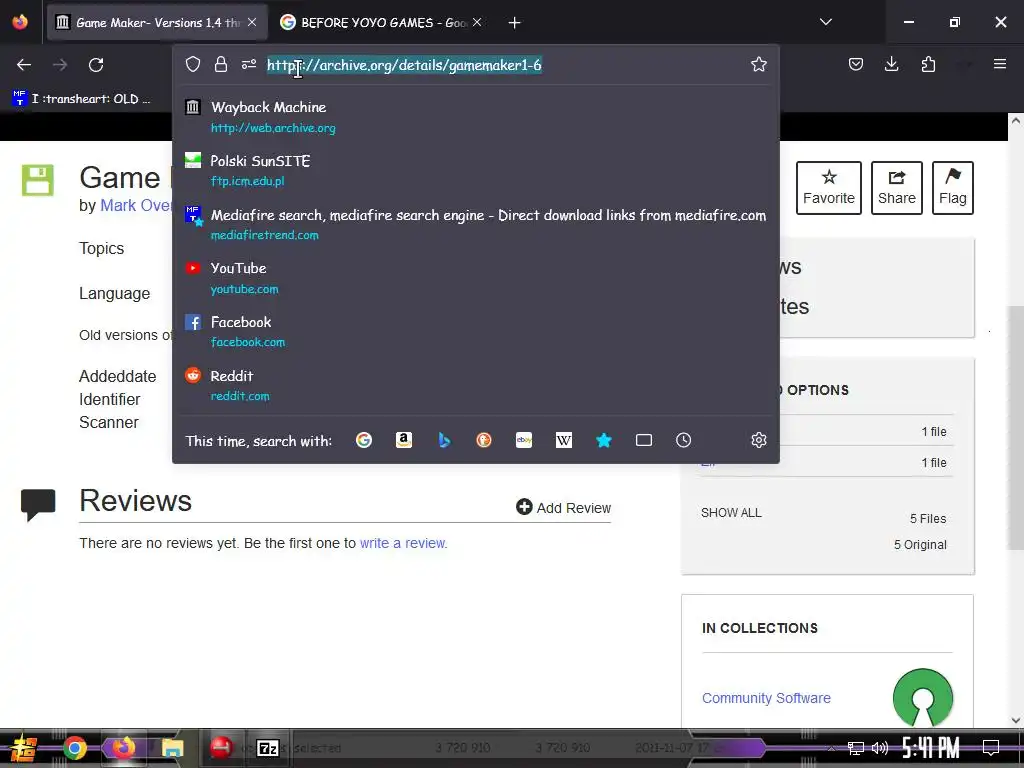The width and height of the screenshot is (1024, 768).
Task: Close the BEFORE YOYO GAMES tab
Action: point(477,22)
